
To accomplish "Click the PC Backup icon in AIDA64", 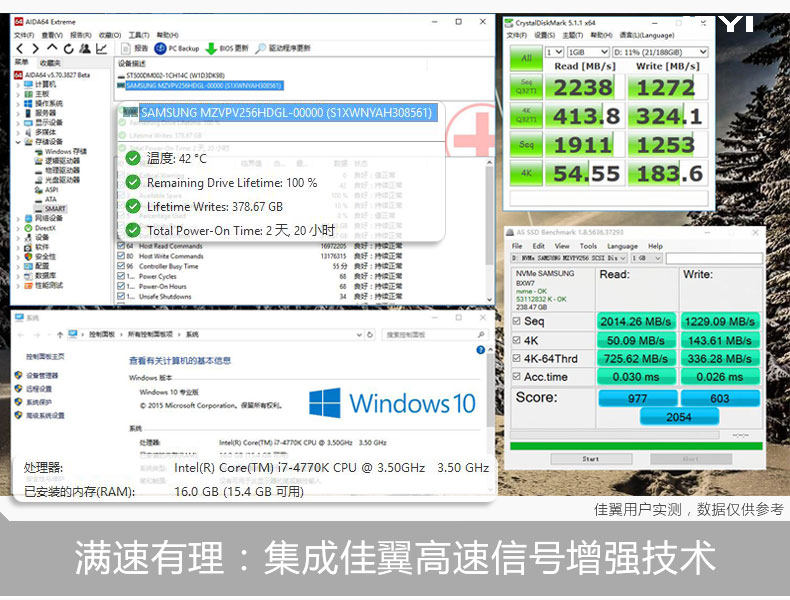I will [160, 48].
